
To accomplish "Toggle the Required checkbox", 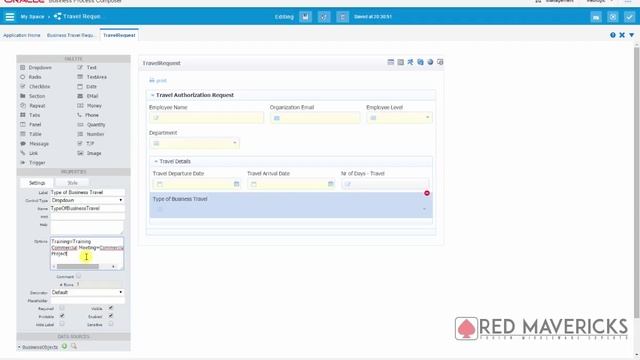I will click(62, 308).
